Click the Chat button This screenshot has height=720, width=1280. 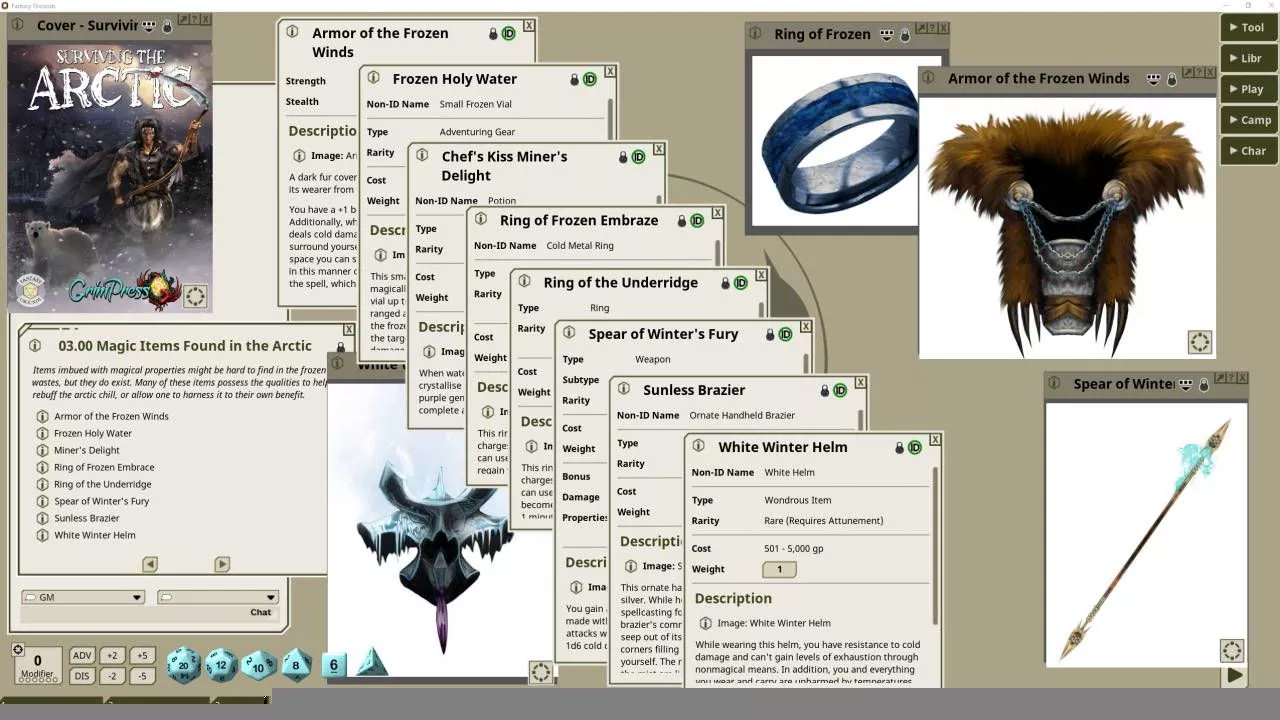(261, 612)
